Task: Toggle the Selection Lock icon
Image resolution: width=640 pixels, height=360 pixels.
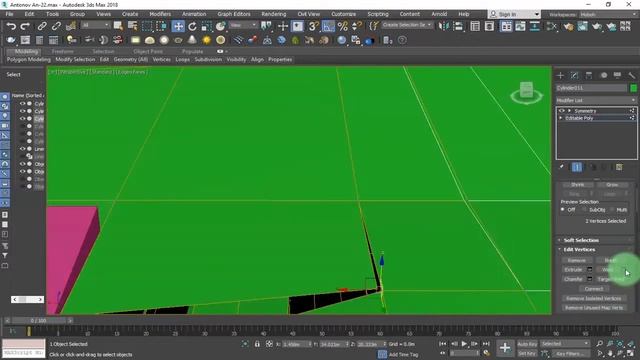Action: 257,344
